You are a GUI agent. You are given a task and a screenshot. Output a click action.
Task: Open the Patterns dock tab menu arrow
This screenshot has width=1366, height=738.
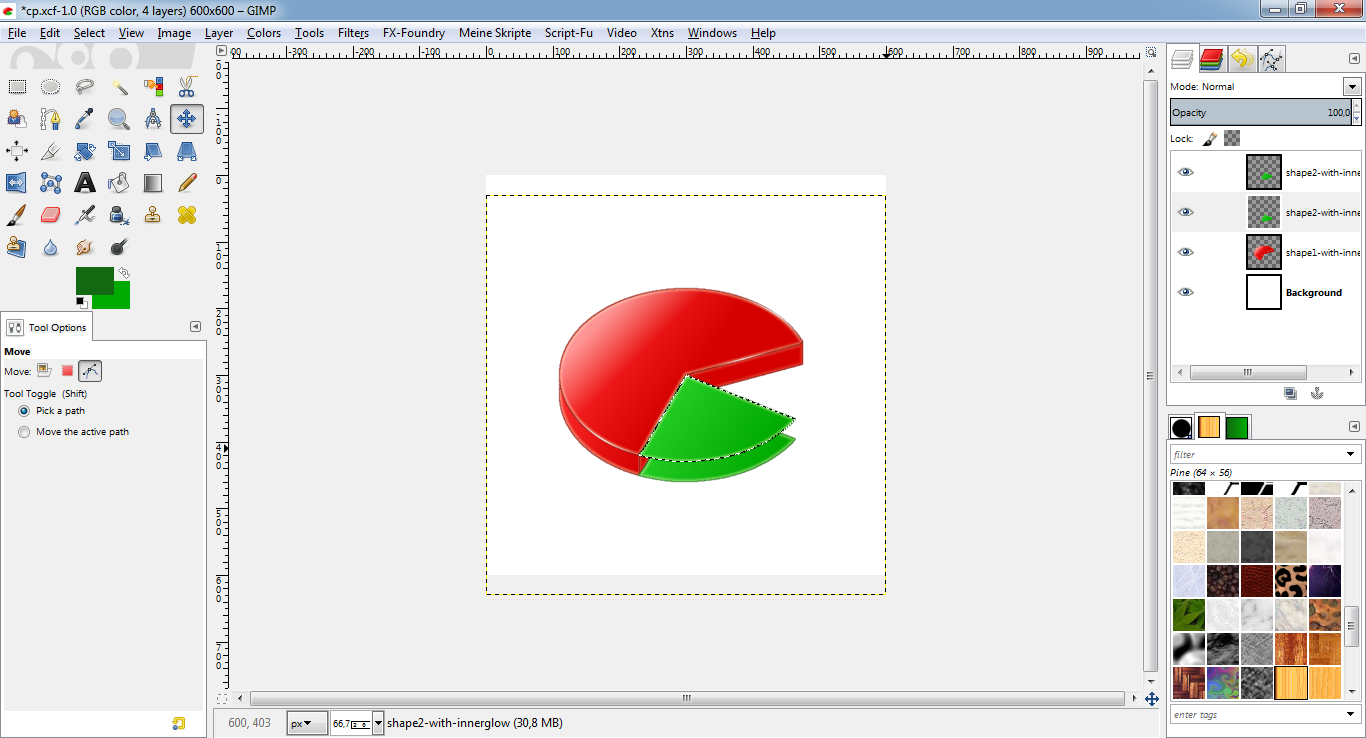(1354, 427)
